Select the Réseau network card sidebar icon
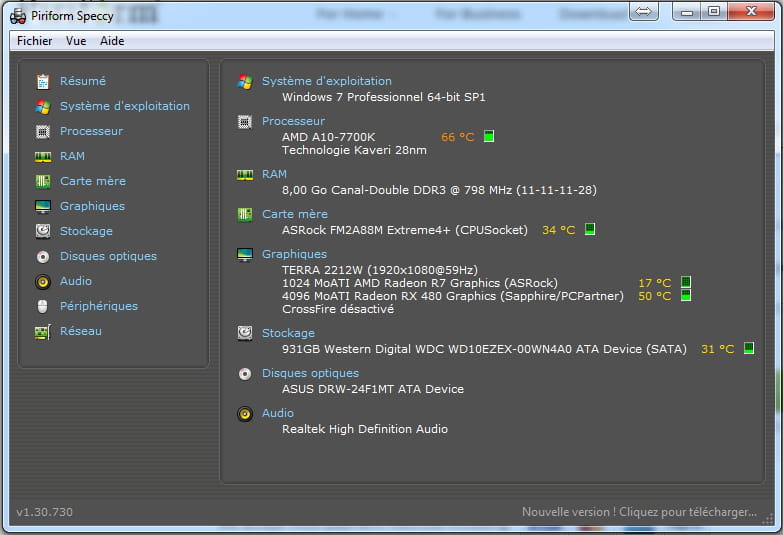Image resolution: width=783 pixels, height=535 pixels. tap(43, 331)
